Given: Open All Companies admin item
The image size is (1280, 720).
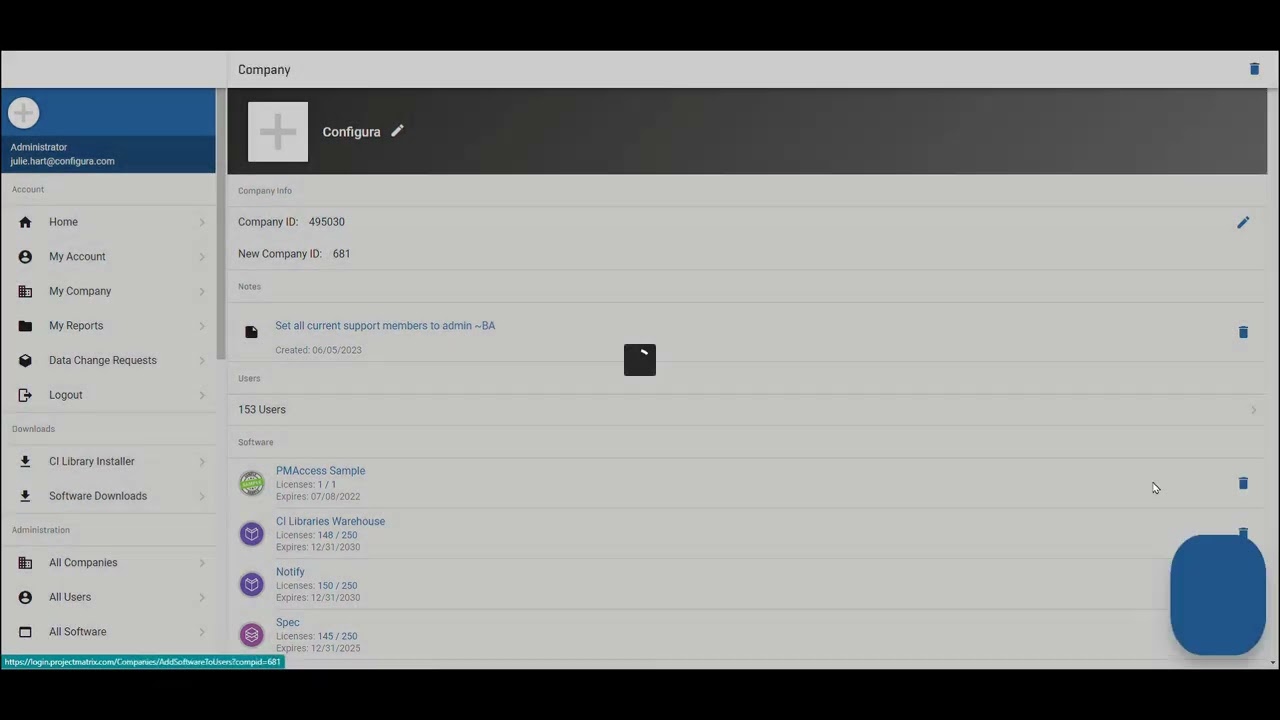Looking at the screenshot, I should [x=108, y=563].
